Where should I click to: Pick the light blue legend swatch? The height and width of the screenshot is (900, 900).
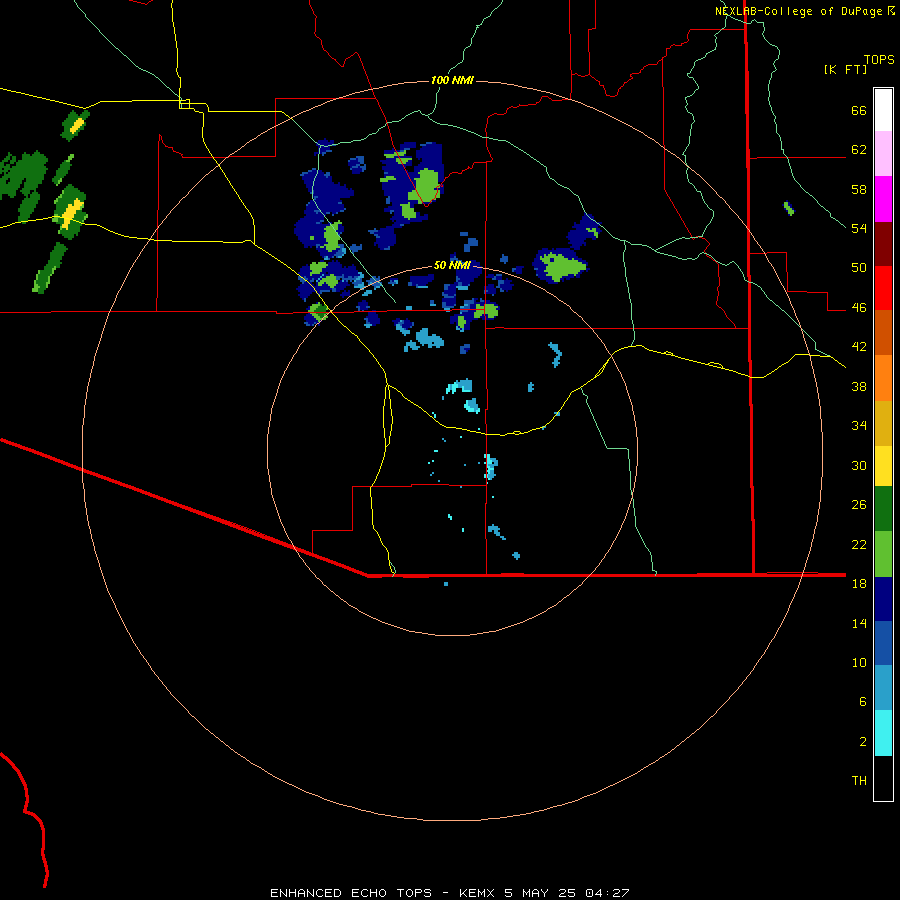[883, 688]
